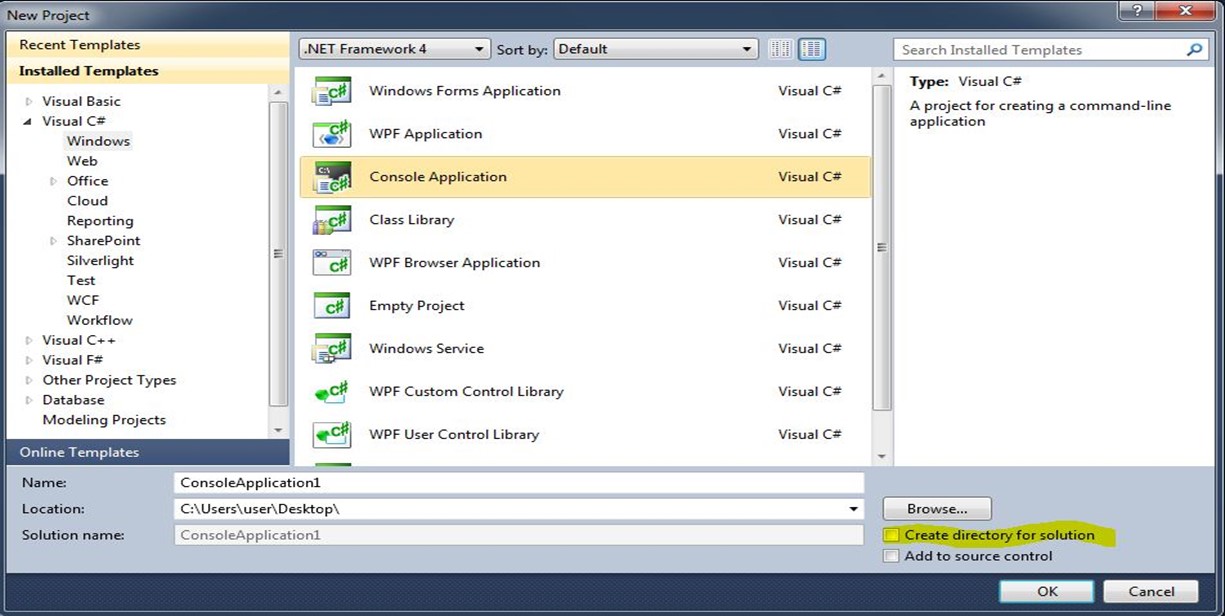Viewport: 1225px width, 616px height.
Task: Select the 'Windows Service' template name
Action: (x=427, y=349)
